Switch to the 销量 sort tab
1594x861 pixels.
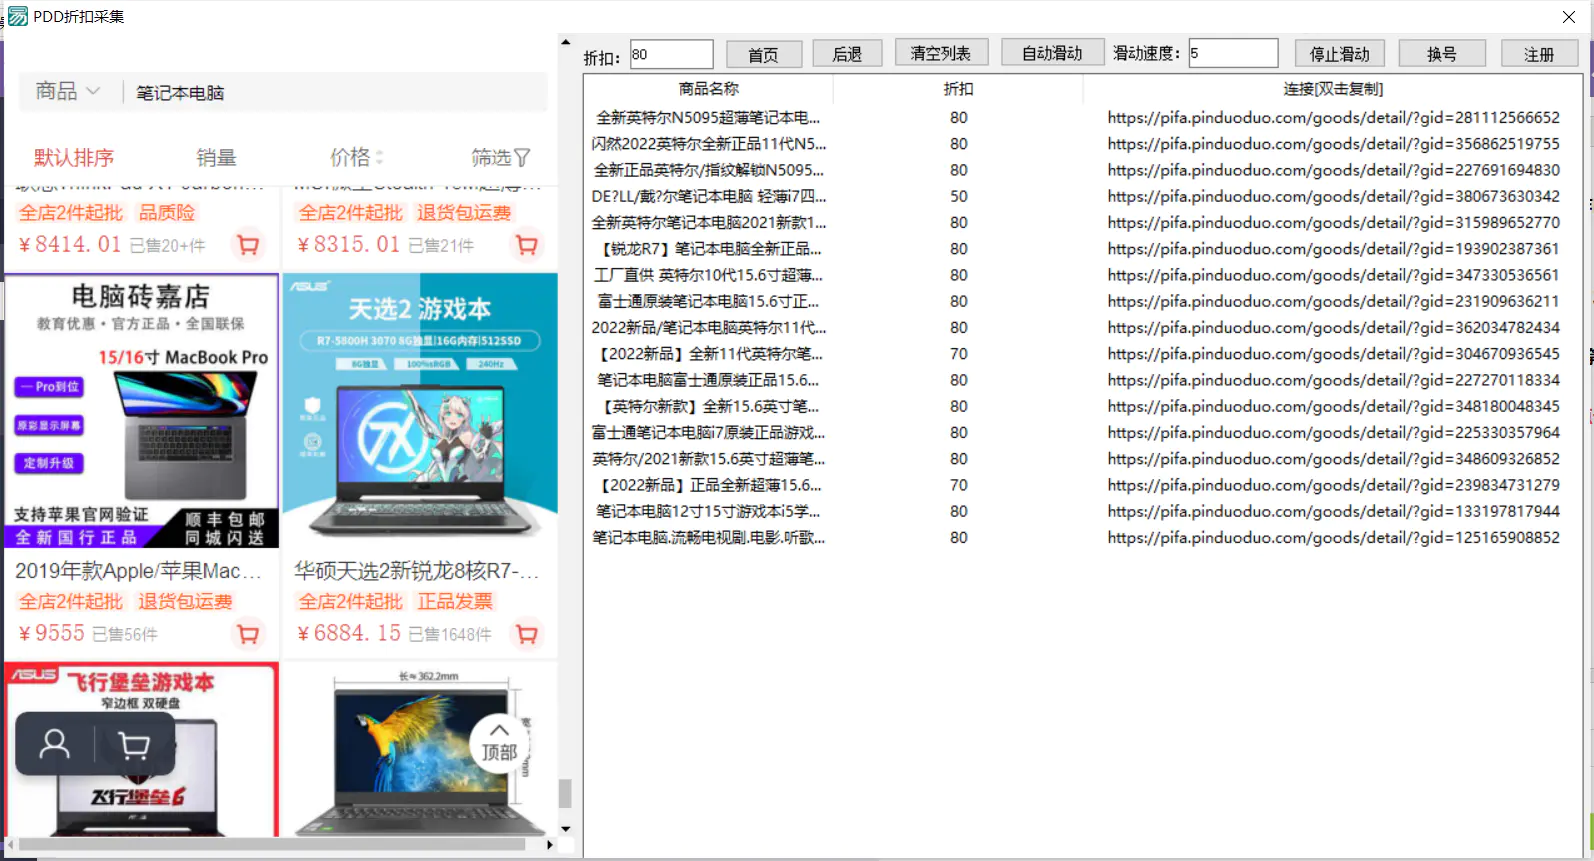216,157
